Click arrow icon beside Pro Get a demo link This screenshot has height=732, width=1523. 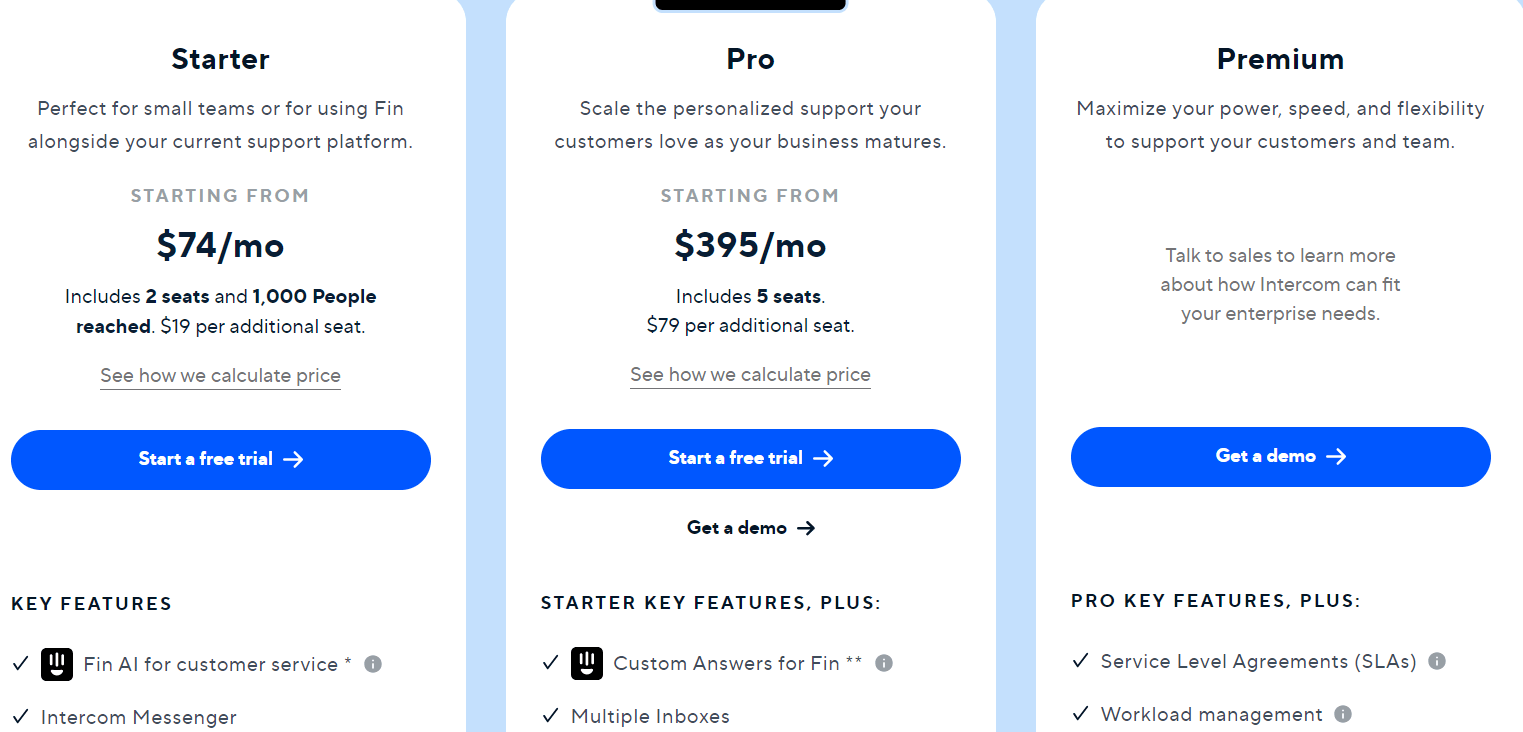pyautogui.click(x=806, y=528)
